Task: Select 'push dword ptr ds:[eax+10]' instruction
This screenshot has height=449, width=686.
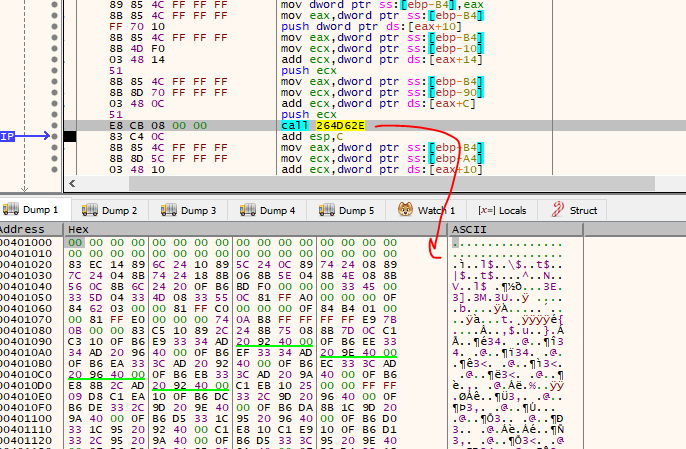Action: [371, 26]
